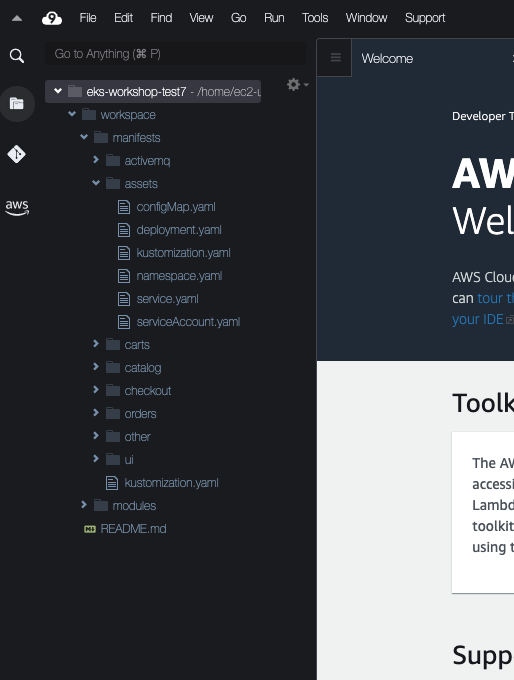
Task: Follow the 'tour' link in Welcome page
Action: (490, 298)
